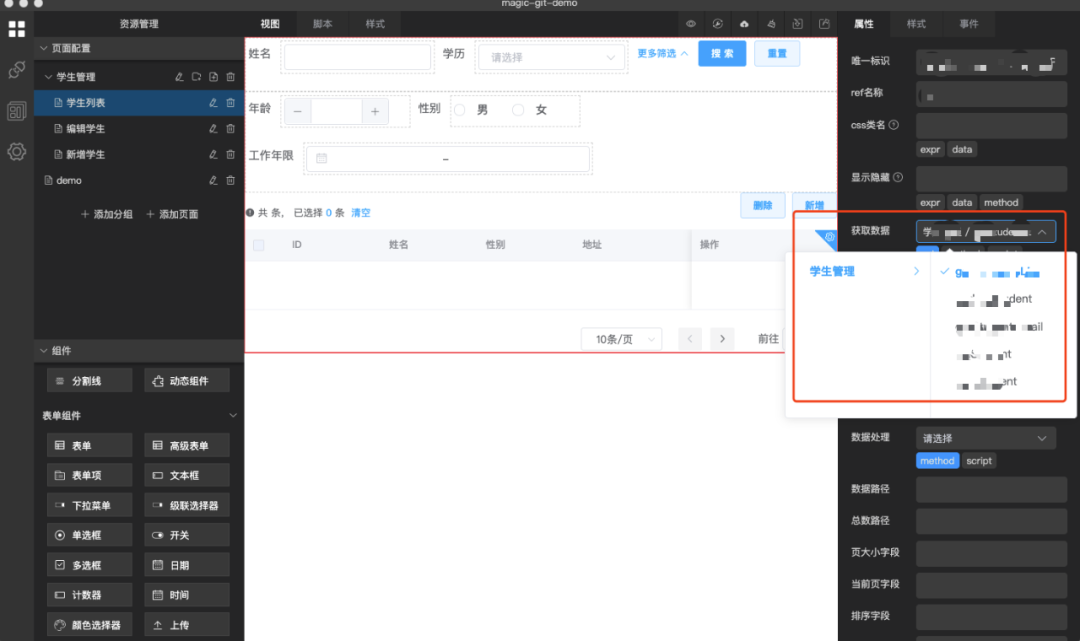The height and width of the screenshot is (641, 1080).
Task: Click the blue 搜索 button
Action: click(722, 53)
